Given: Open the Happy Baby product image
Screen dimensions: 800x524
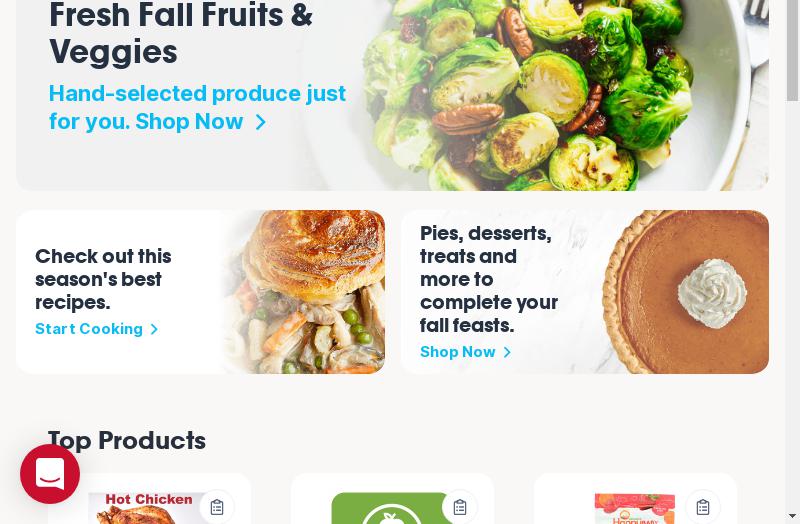Looking at the screenshot, I should pos(635,508).
